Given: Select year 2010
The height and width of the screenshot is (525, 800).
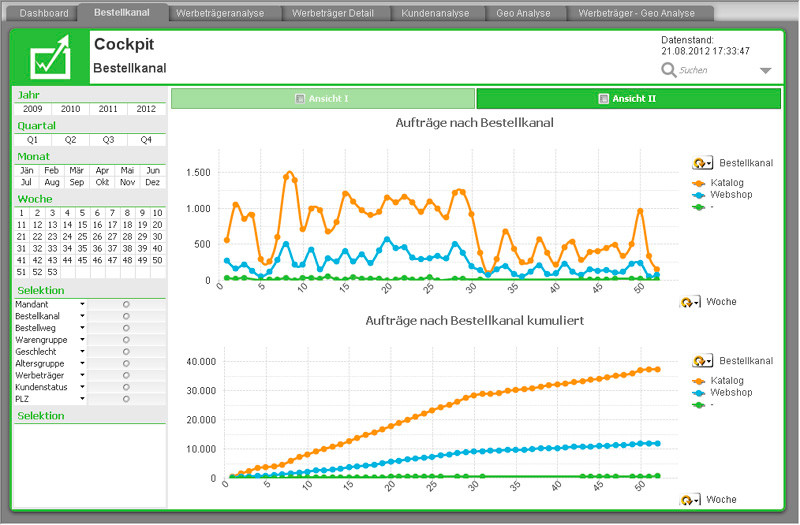Looking at the screenshot, I should tap(70, 109).
